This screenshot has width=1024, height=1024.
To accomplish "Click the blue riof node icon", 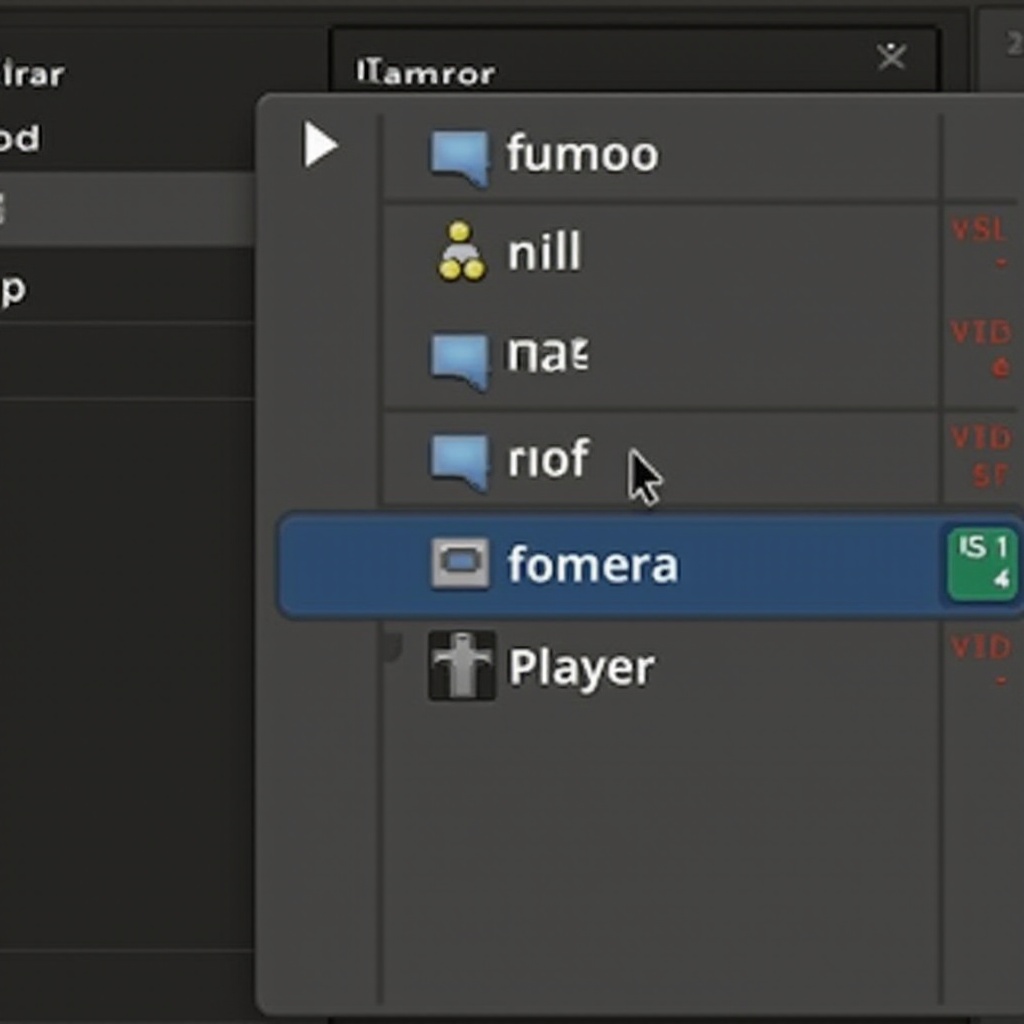I will (x=460, y=461).
